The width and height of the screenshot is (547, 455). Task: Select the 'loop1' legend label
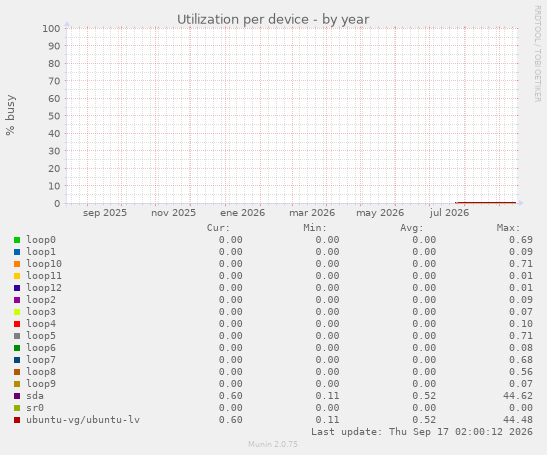coord(41,252)
